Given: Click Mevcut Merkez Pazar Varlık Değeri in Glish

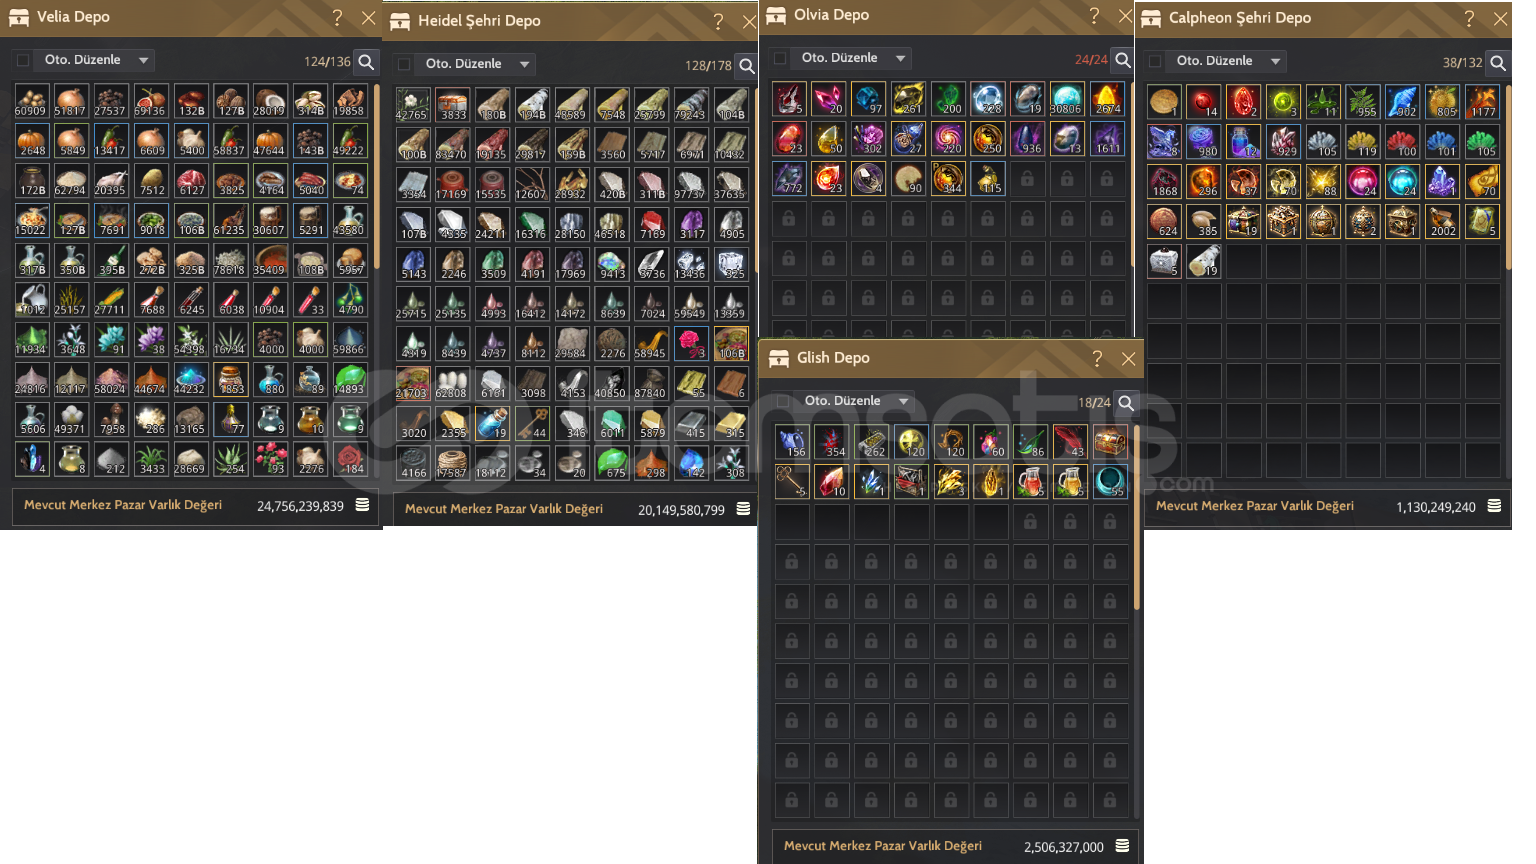Looking at the screenshot, I should point(883,846).
